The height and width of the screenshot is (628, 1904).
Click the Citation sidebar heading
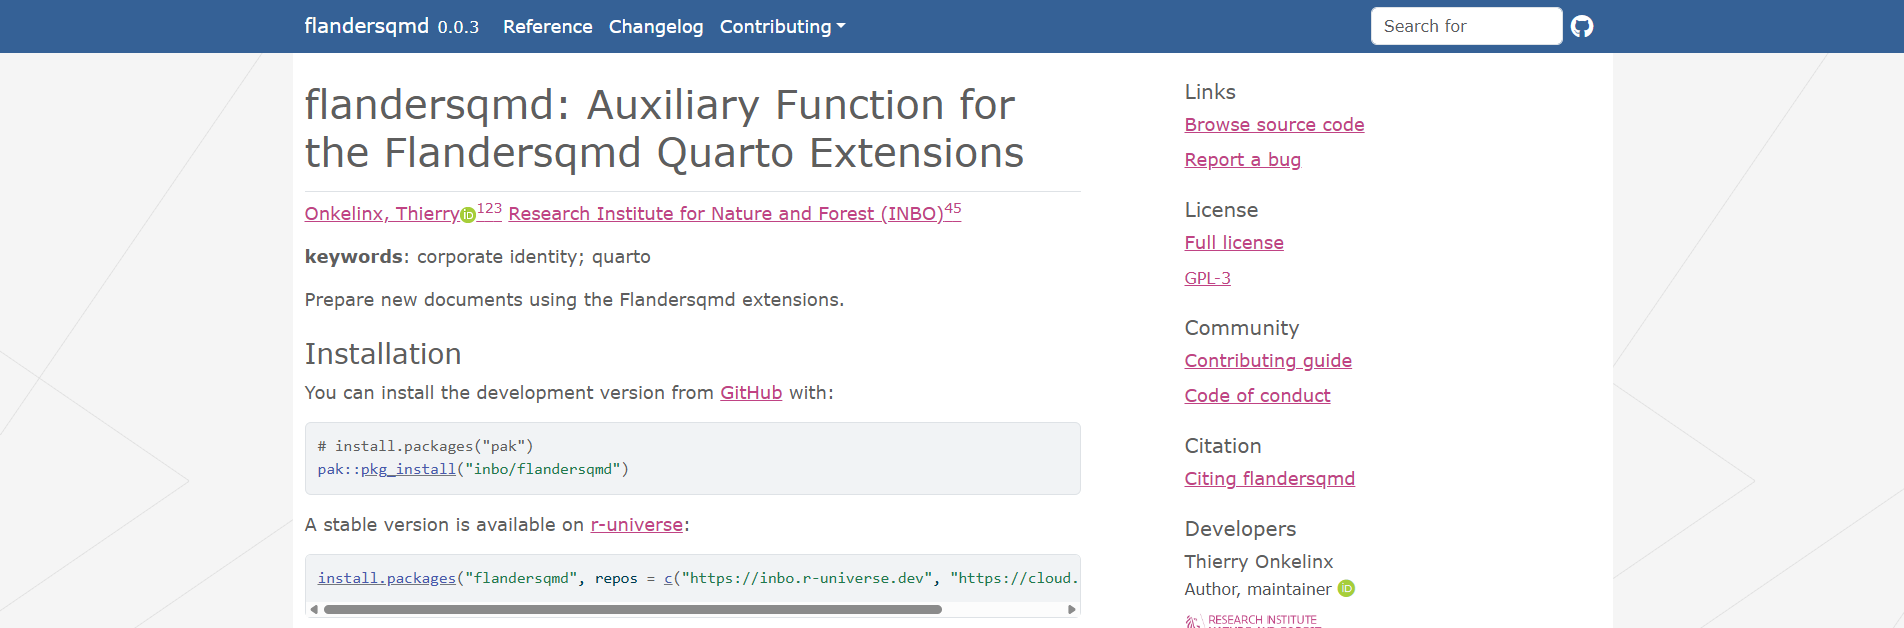pos(1223,446)
